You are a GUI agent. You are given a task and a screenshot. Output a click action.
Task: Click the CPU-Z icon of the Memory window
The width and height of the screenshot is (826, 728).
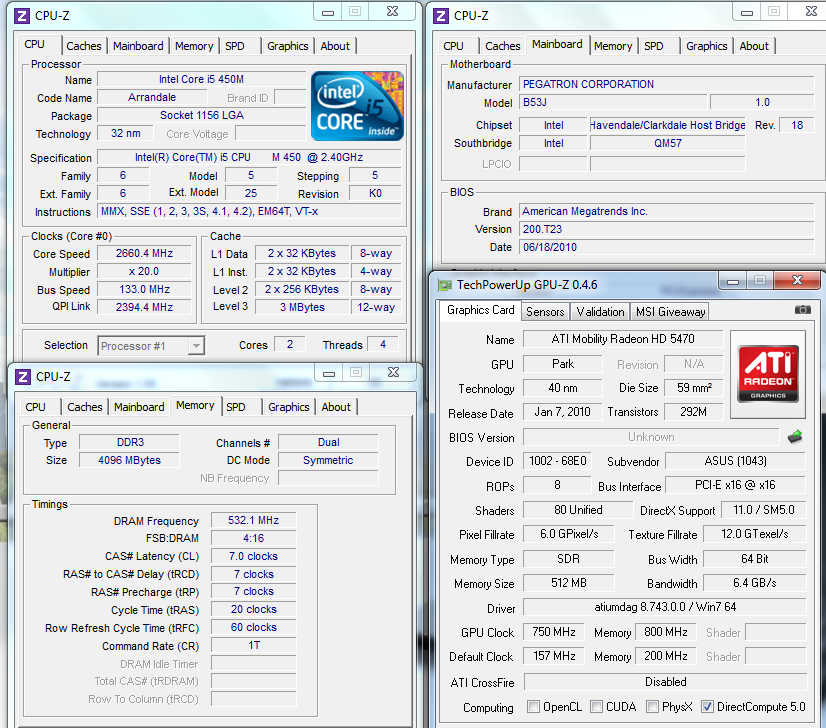click(x=23, y=377)
